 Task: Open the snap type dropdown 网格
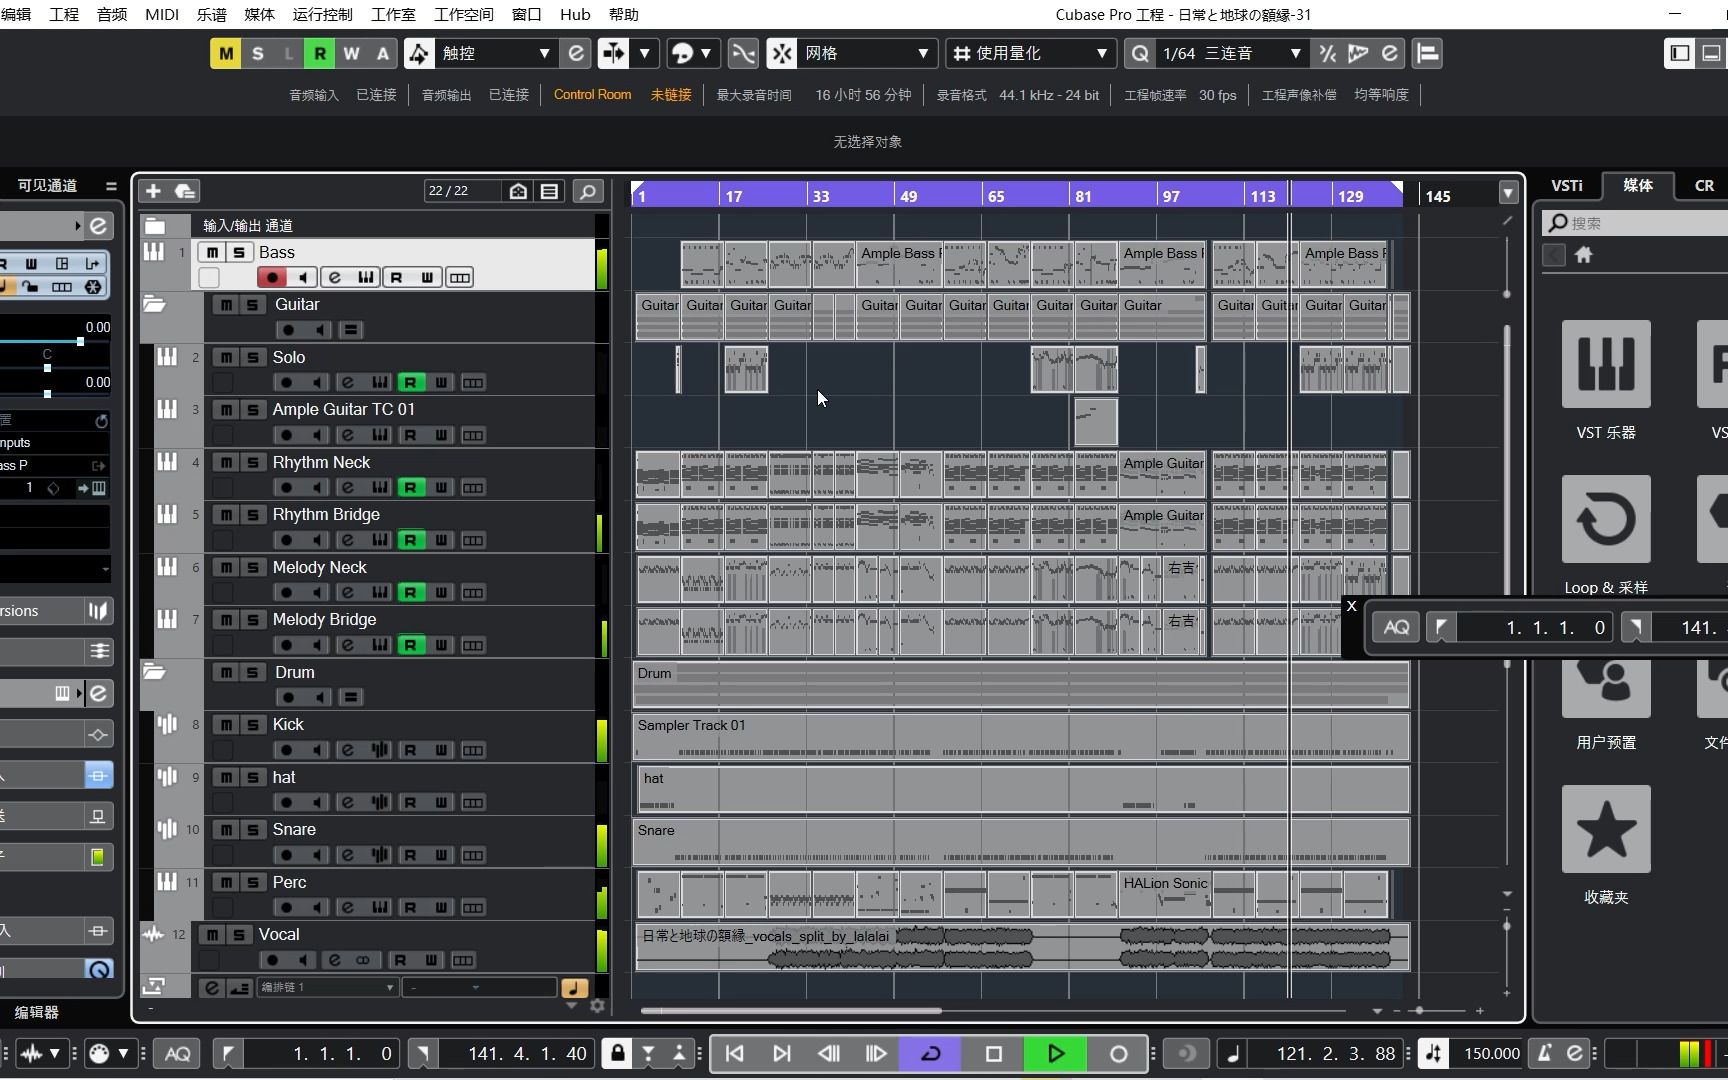pos(867,53)
